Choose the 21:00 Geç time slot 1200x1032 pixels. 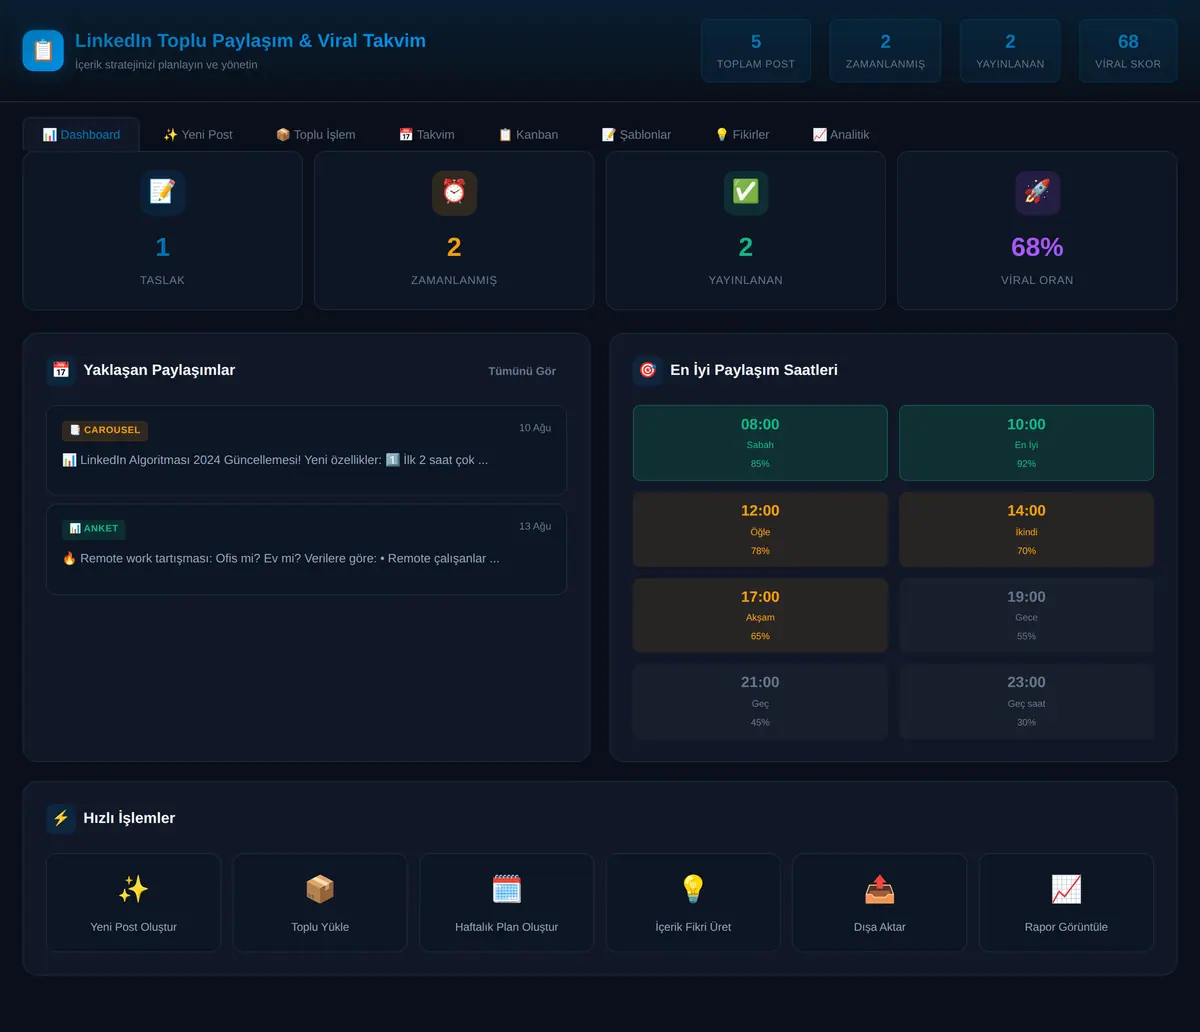(x=760, y=701)
